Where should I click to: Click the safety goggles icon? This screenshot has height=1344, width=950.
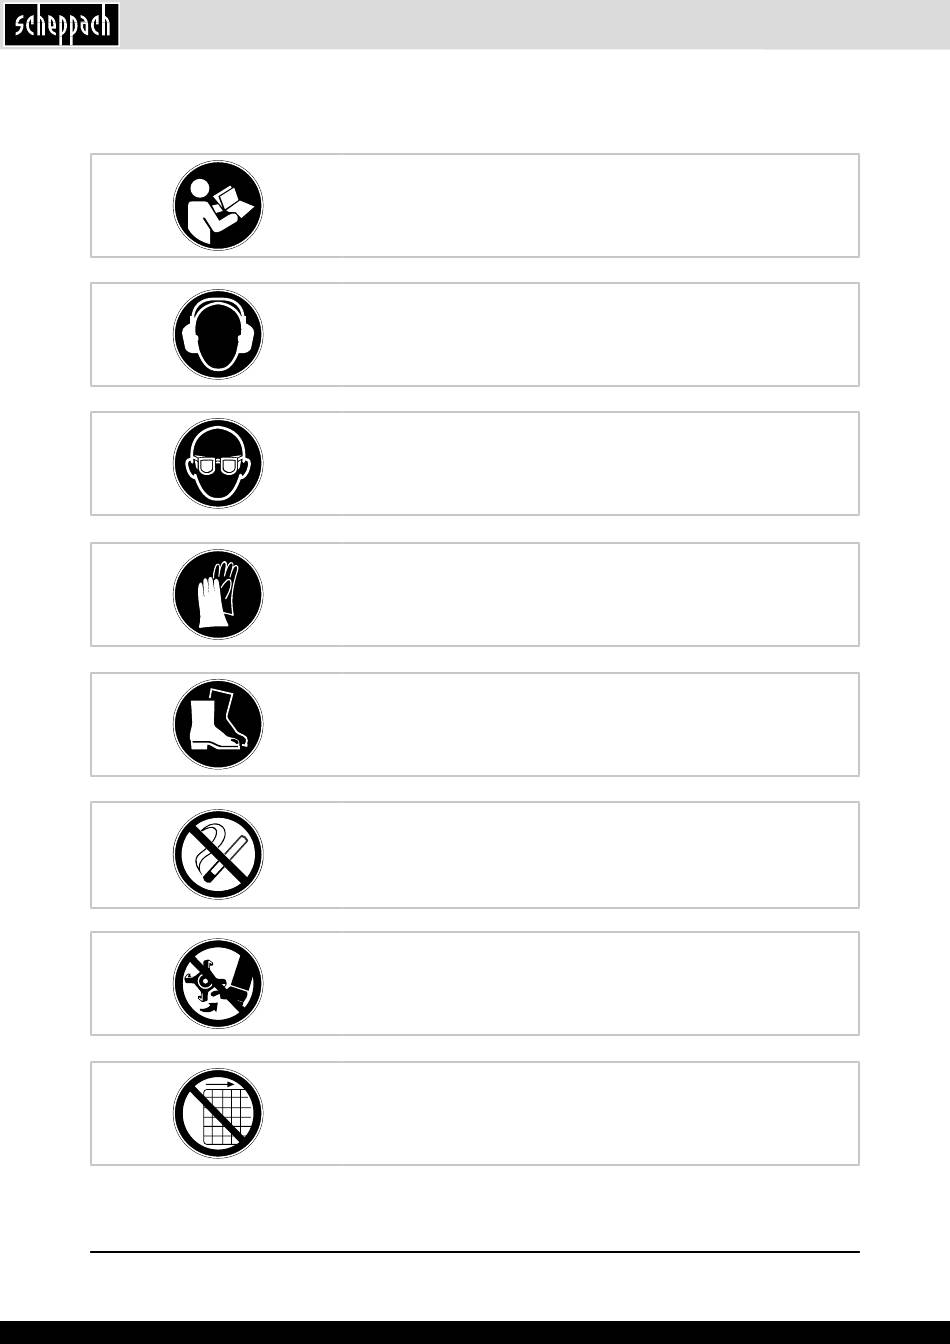coord(218,464)
